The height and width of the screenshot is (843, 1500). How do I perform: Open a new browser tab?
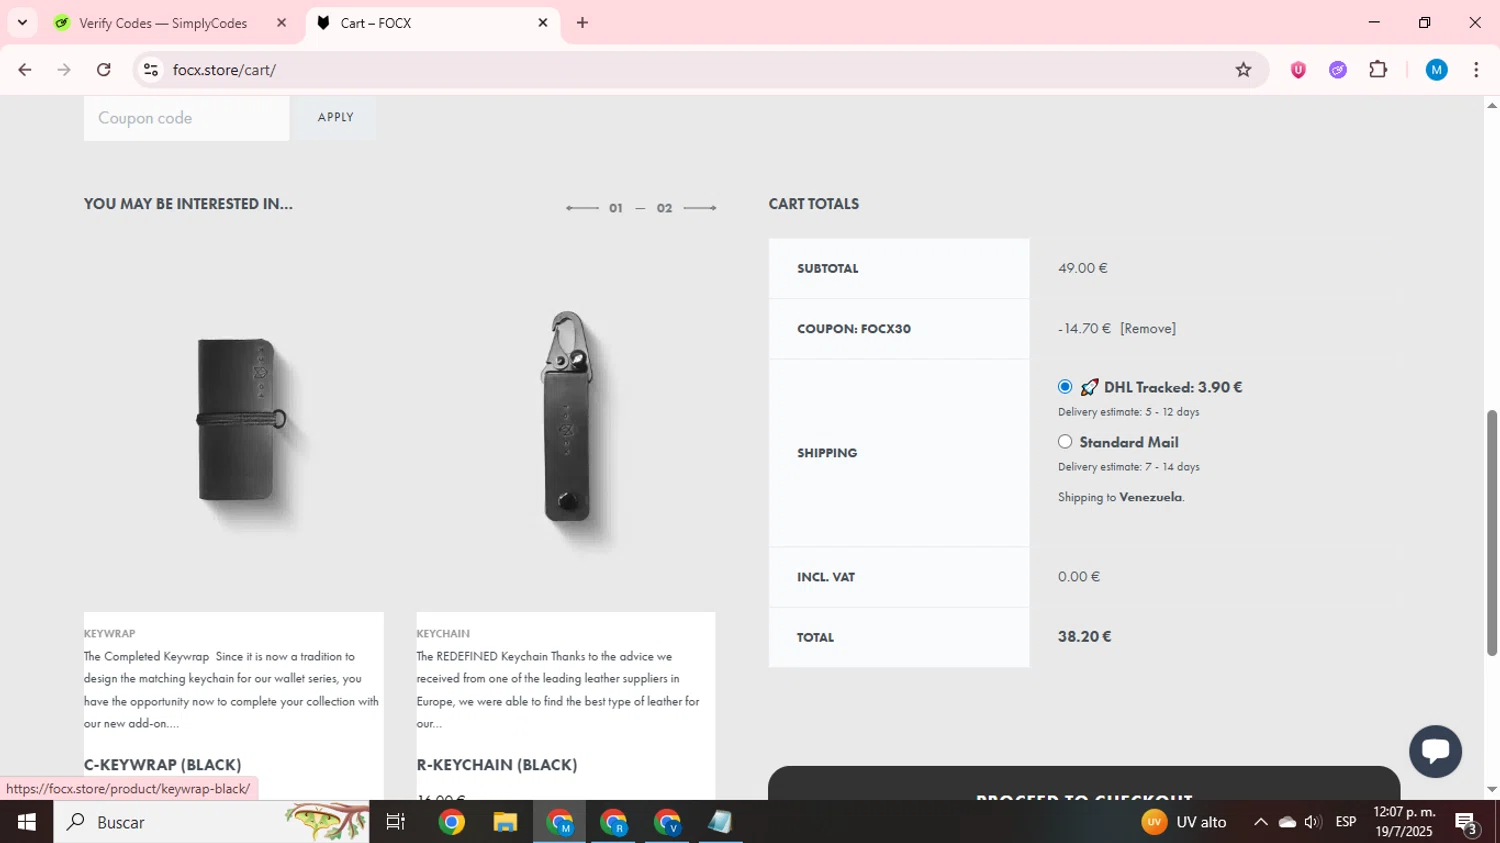point(582,23)
